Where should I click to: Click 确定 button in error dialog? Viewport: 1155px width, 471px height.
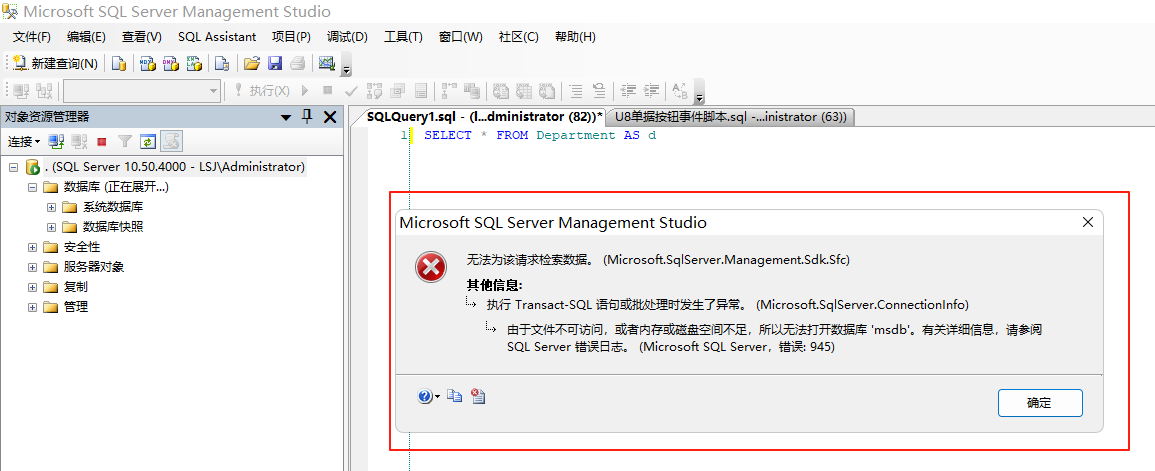tap(1040, 403)
